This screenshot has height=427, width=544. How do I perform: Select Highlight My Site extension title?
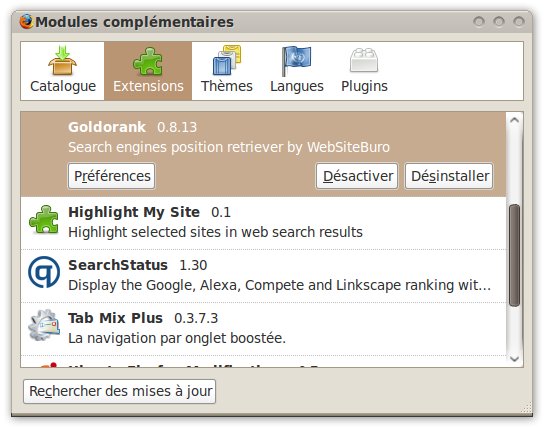pyautogui.click(x=134, y=212)
